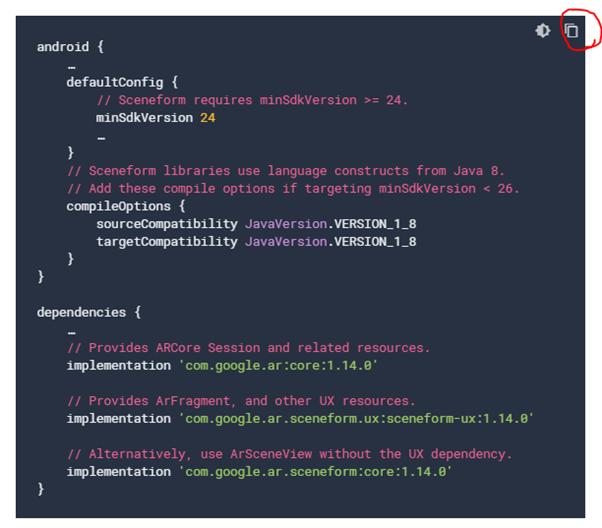602x528 pixels.
Task: Click the 'defaultConfig {' line
Action: 122,82
